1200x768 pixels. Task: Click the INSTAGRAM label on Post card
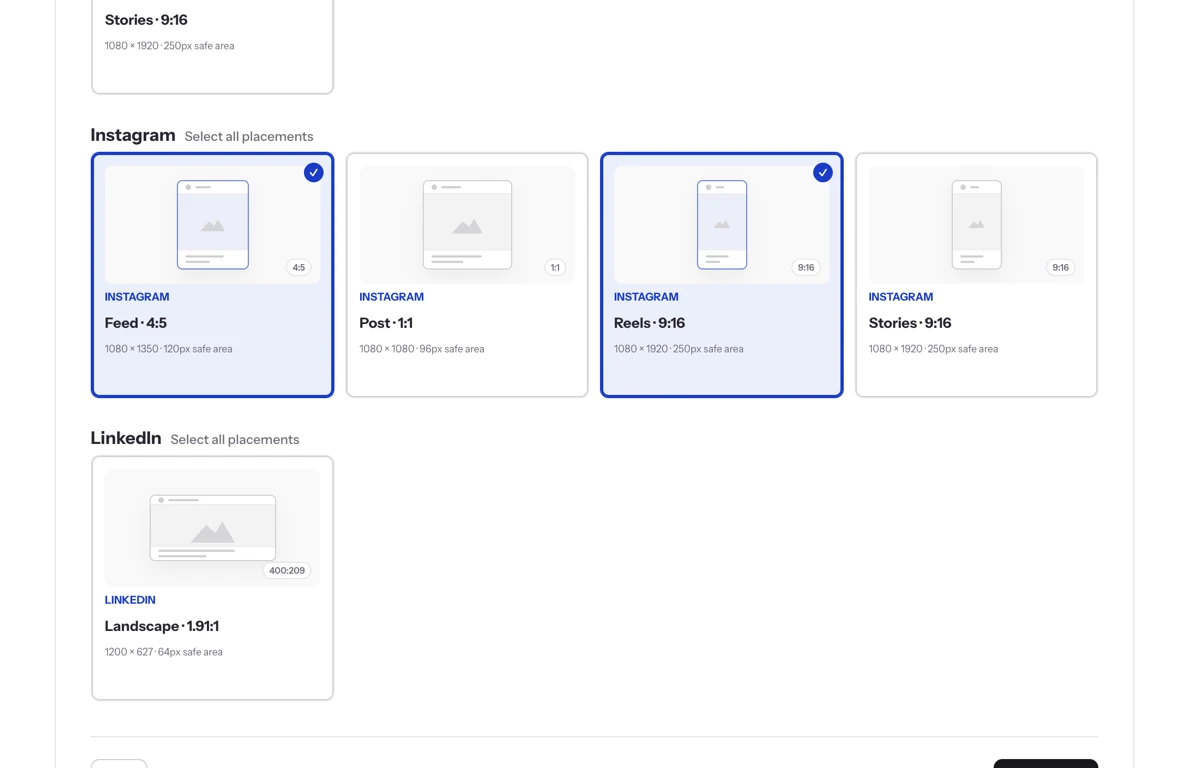[391, 297]
